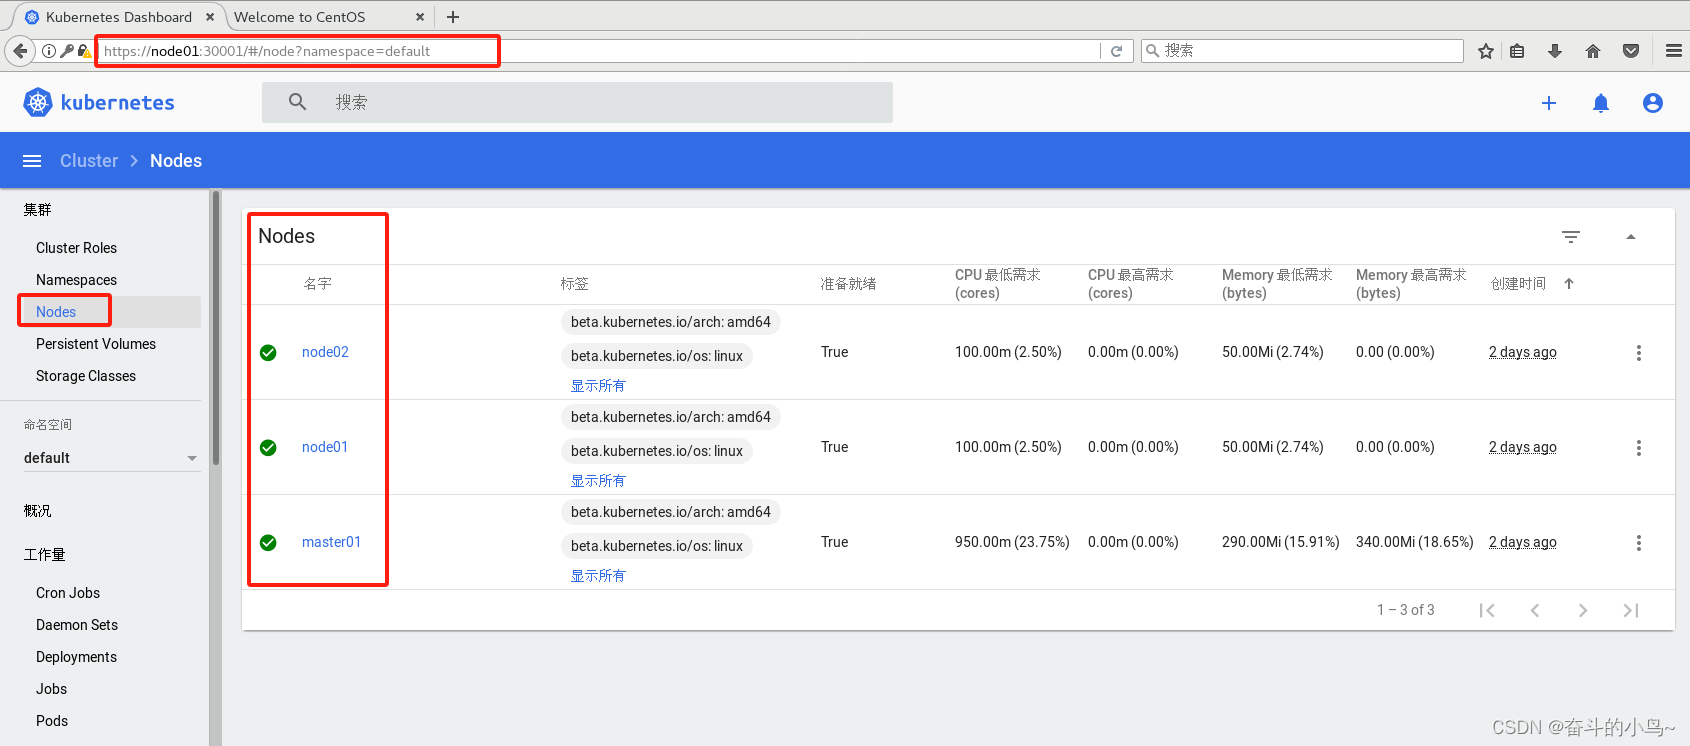Reload the page in browser
The height and width of the screenshot is (746, 1690).
point(1117,51)
